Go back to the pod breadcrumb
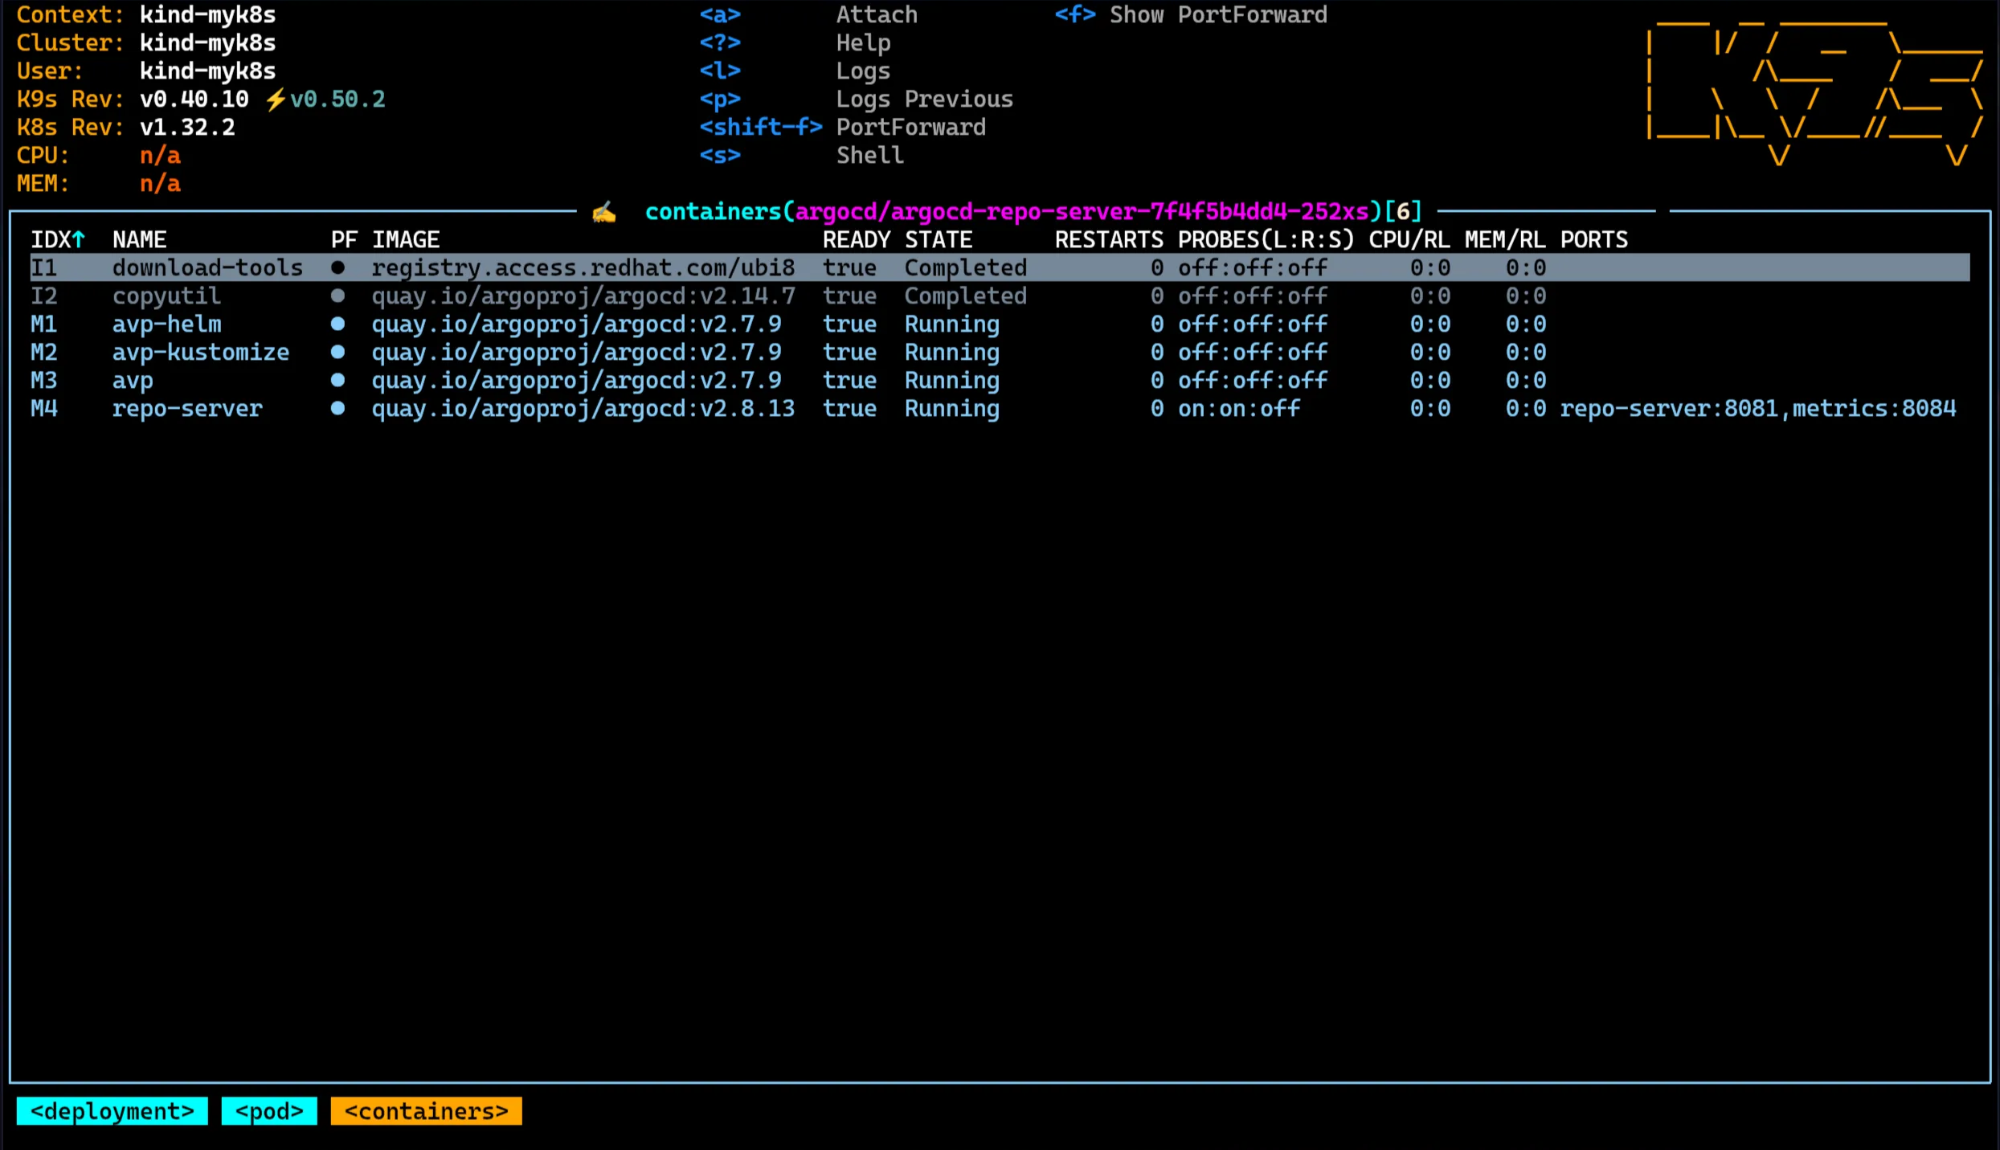This screenshot has height=1150, width=2000. pyautogui.click(x=269, y=1111)
